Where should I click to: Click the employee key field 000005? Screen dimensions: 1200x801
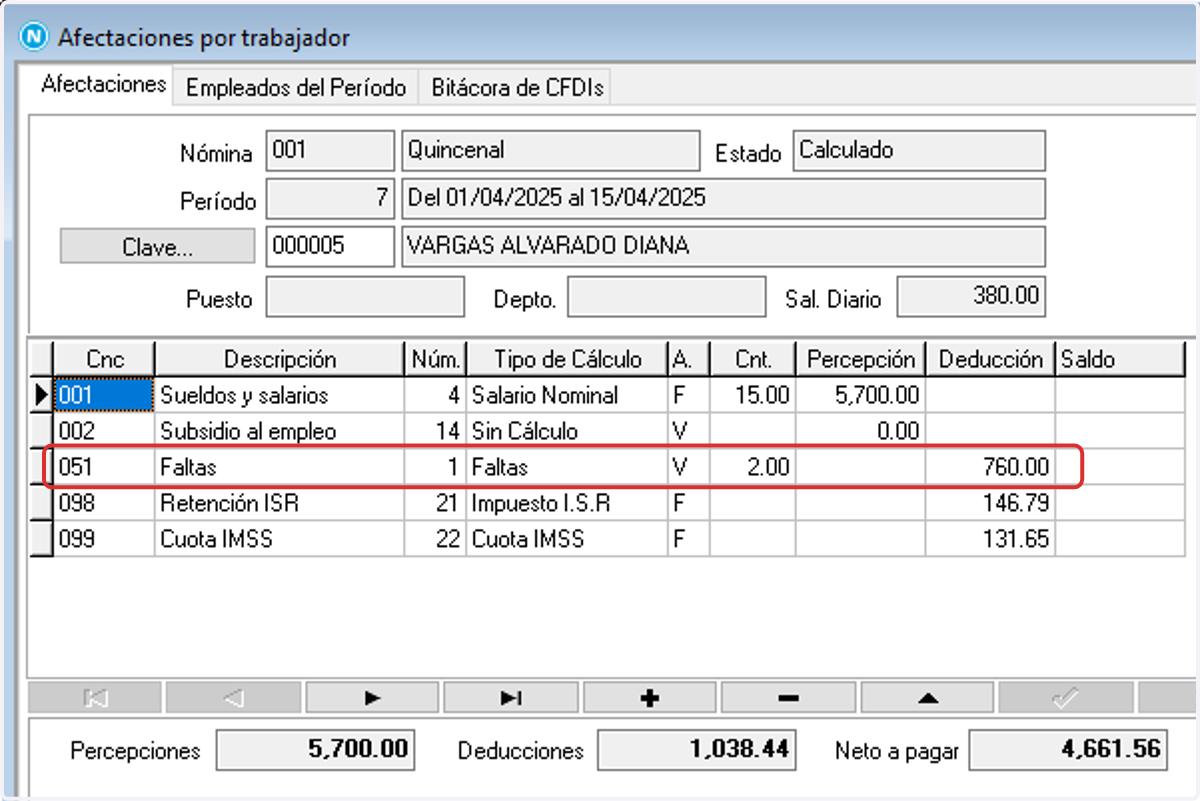[x=330, y=246]
